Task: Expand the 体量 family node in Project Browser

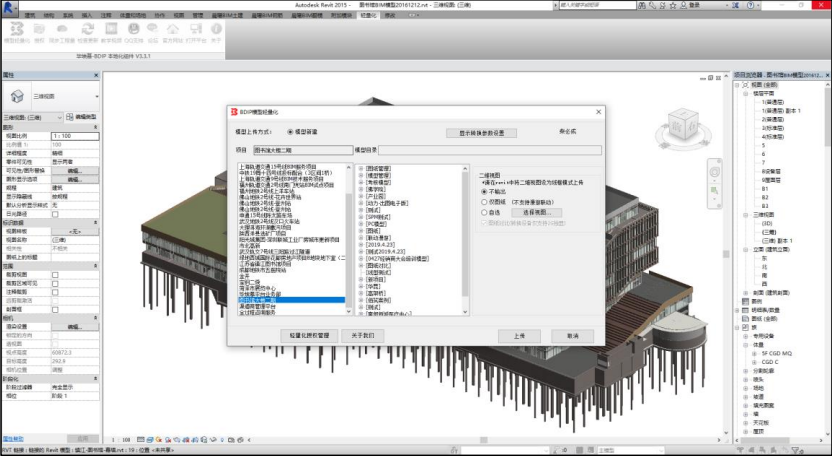Action: [746, 345]
